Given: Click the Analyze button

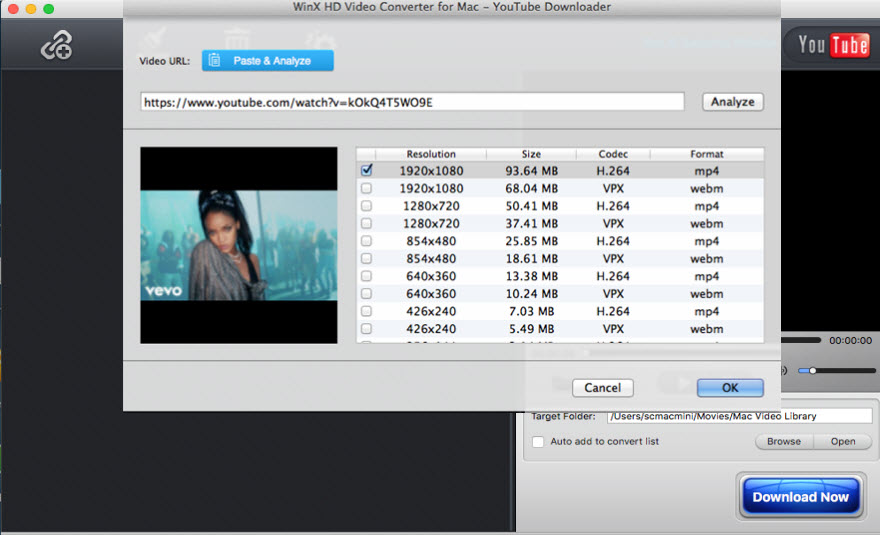Looking at the screenshot, I should coord(732,102).
